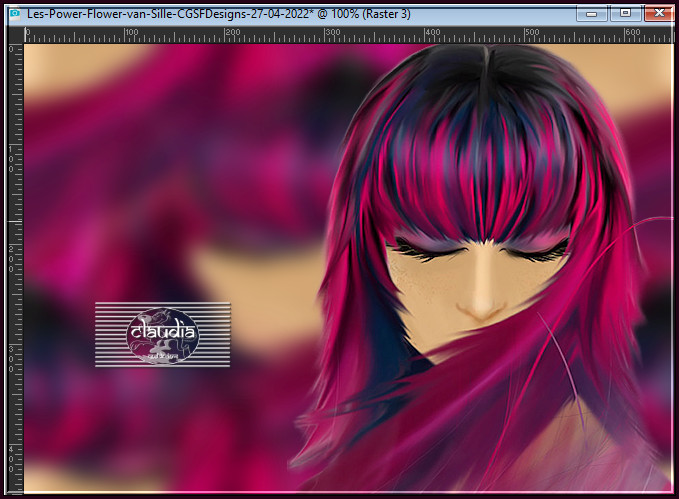Viewport: 679px width, 499px height.
Task: Close the Les-Power-Flower image window
Action: (x=659, y=14)
